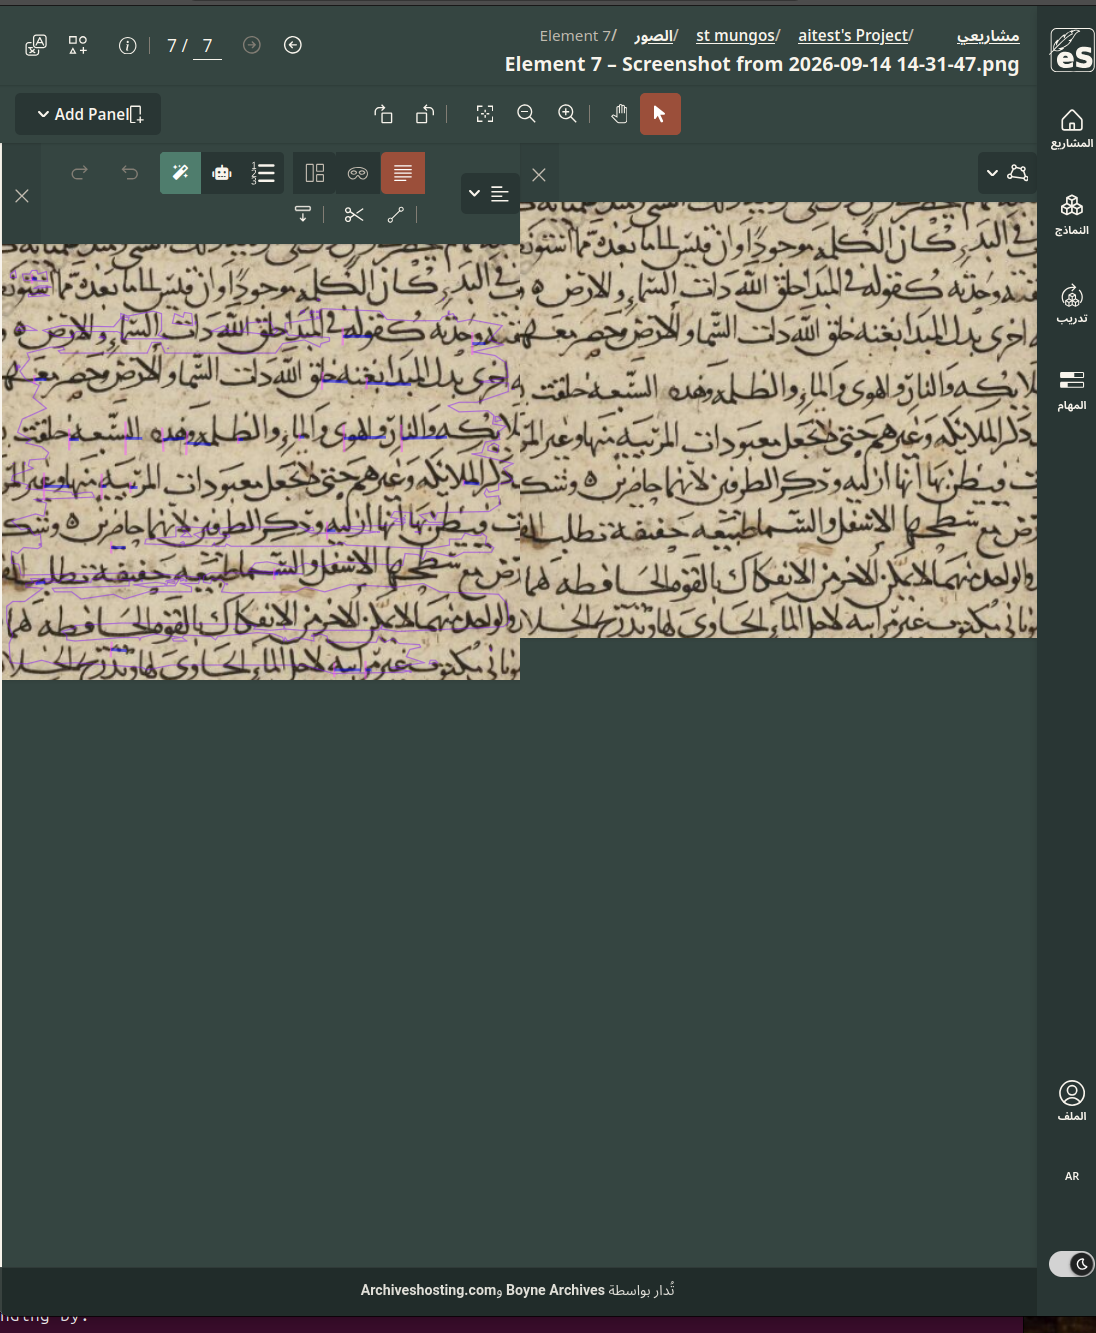This screenshot has width=1096, height=1333.
Task: Open the Add Panel dropdown
Action: (88, 114)
